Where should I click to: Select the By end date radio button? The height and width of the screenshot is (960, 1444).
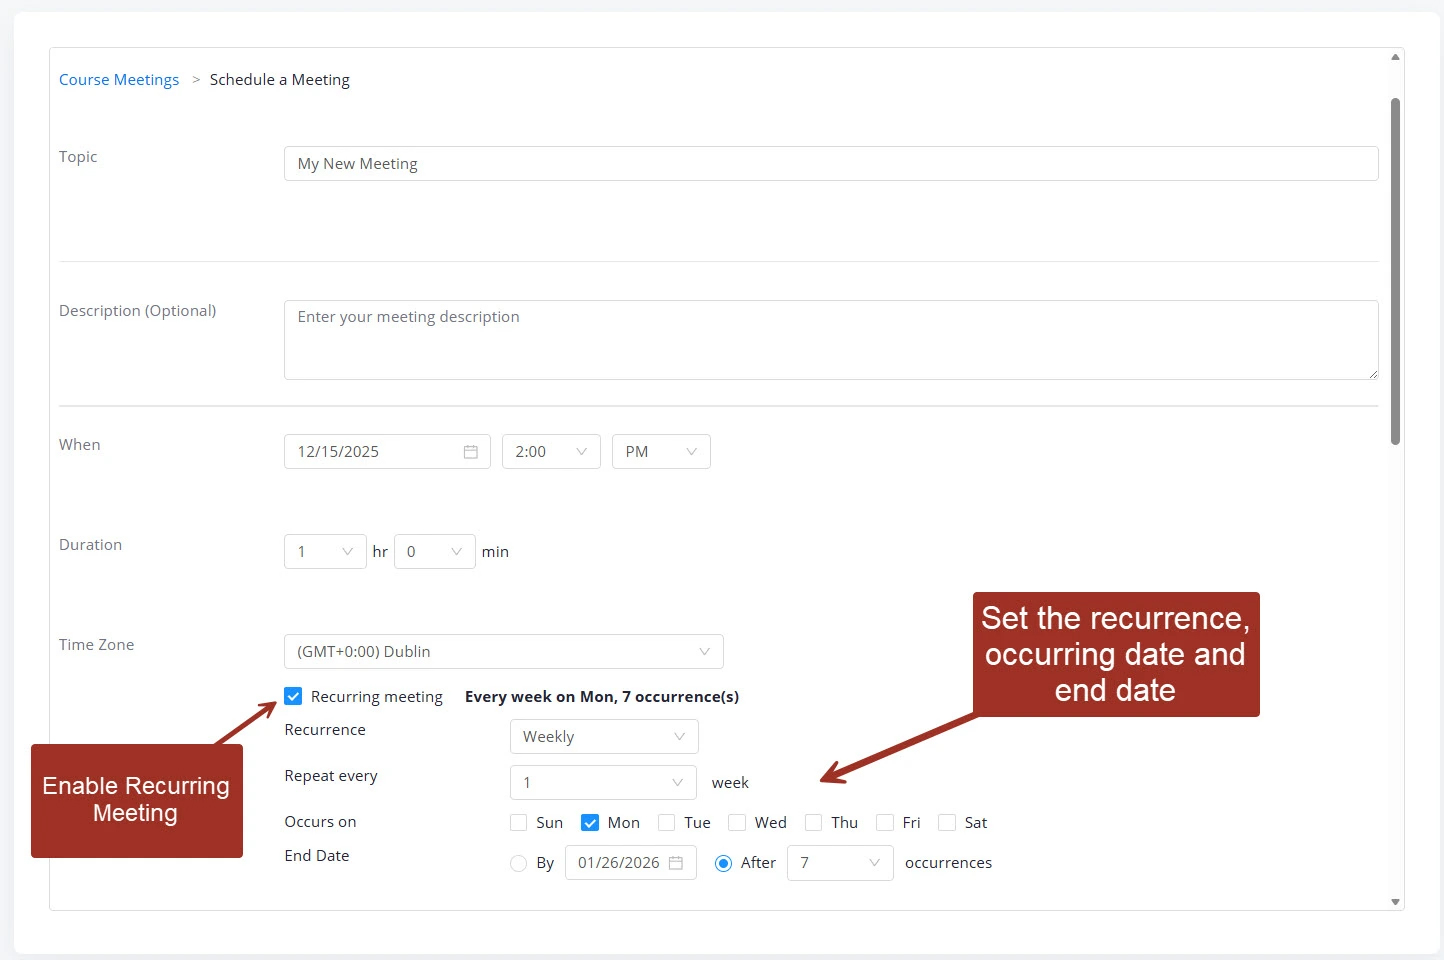pyautogui.click(x=519, y=863)
